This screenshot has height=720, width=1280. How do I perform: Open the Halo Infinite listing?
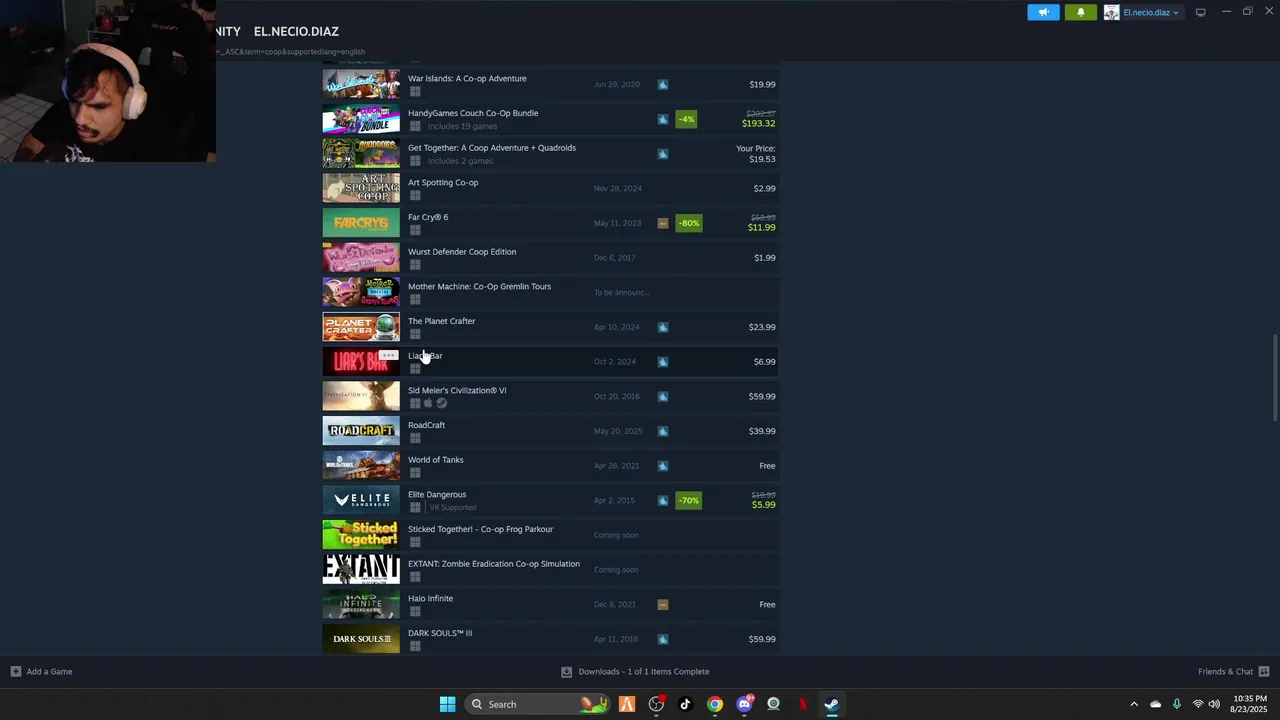pyautogui.click(x=550, y=604)
